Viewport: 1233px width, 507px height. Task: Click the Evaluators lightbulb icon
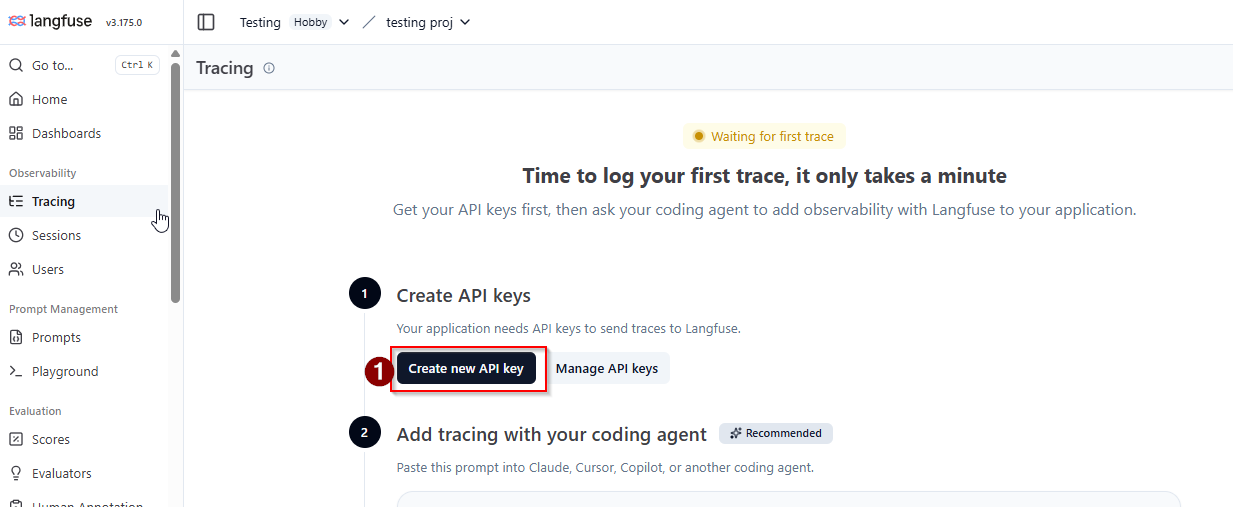coord(16,473)
